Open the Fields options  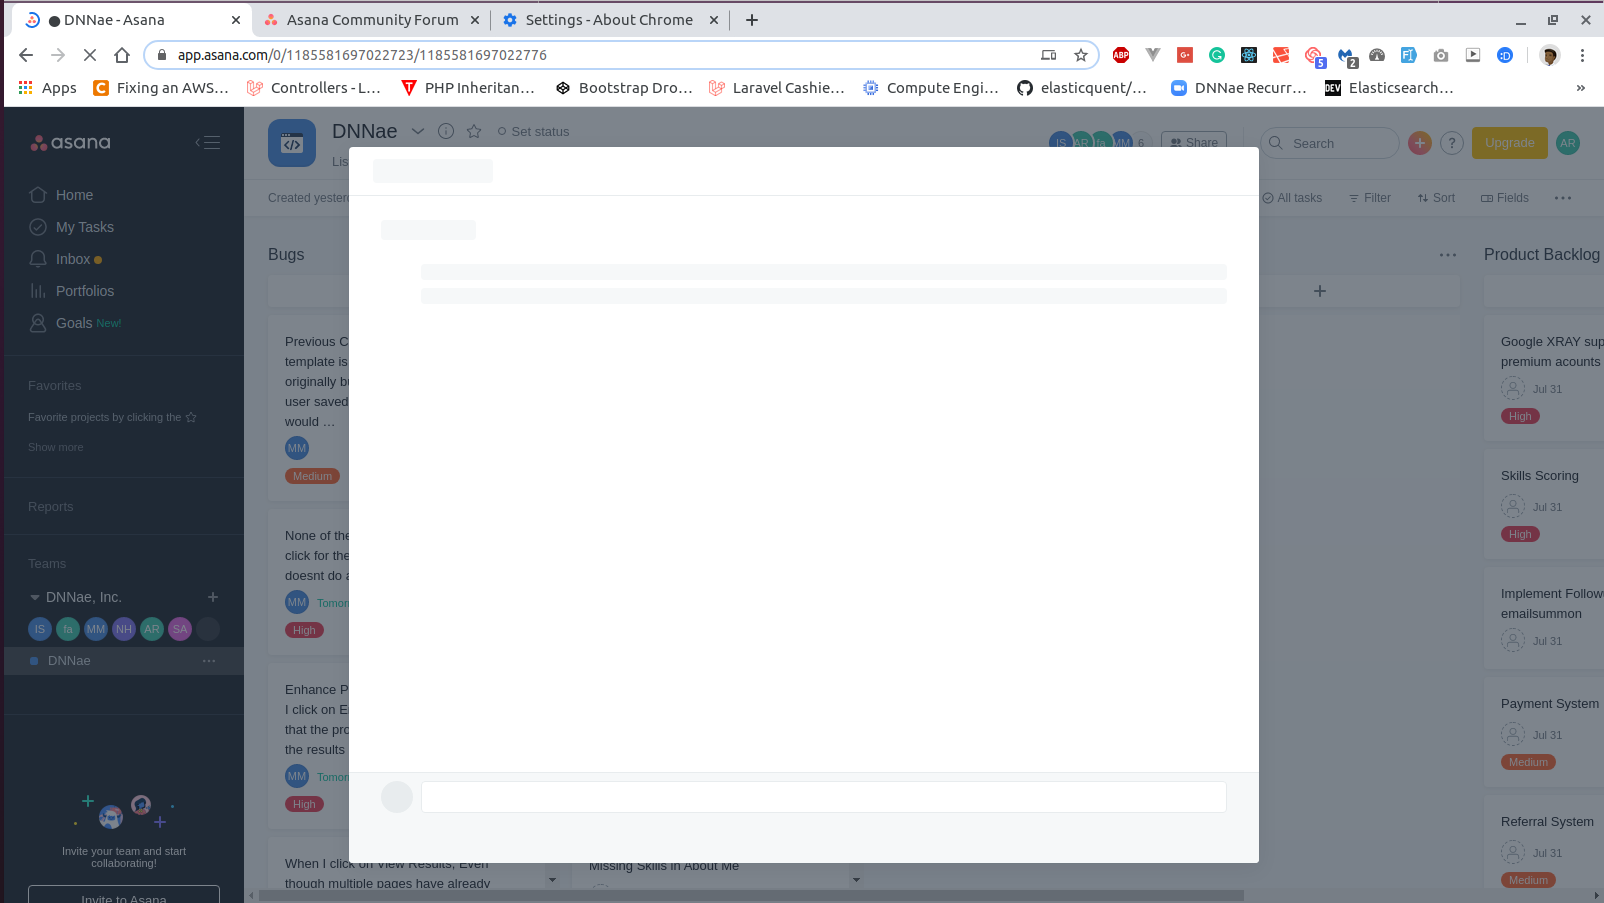(1505, 198)
